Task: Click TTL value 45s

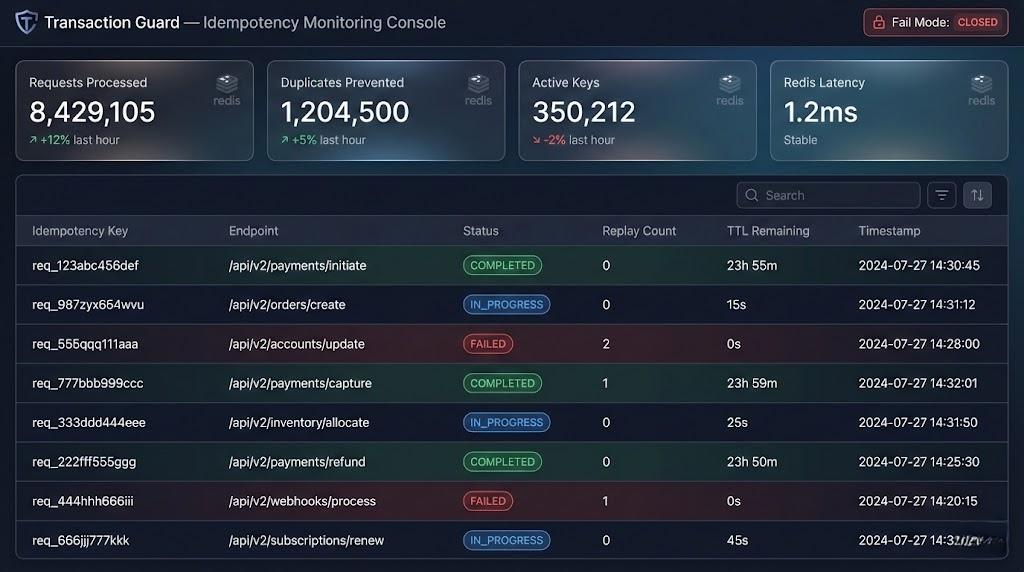Action: point(737,540)
